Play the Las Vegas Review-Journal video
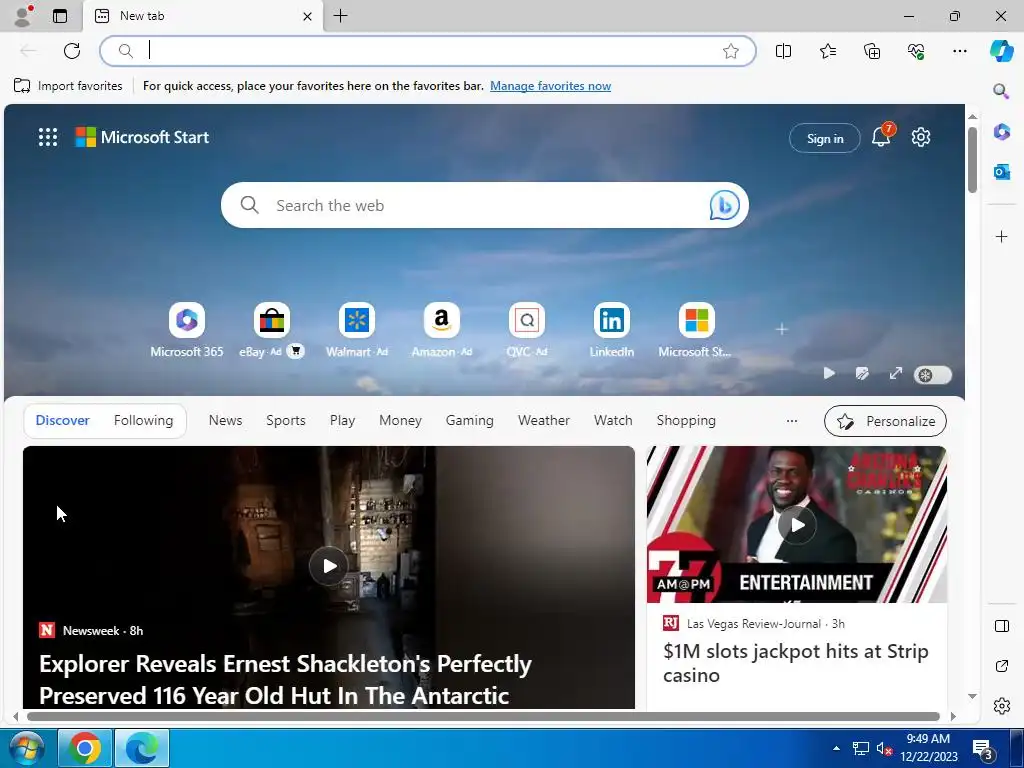Viewport: 1024px width, 768px height. pos(797,525)
